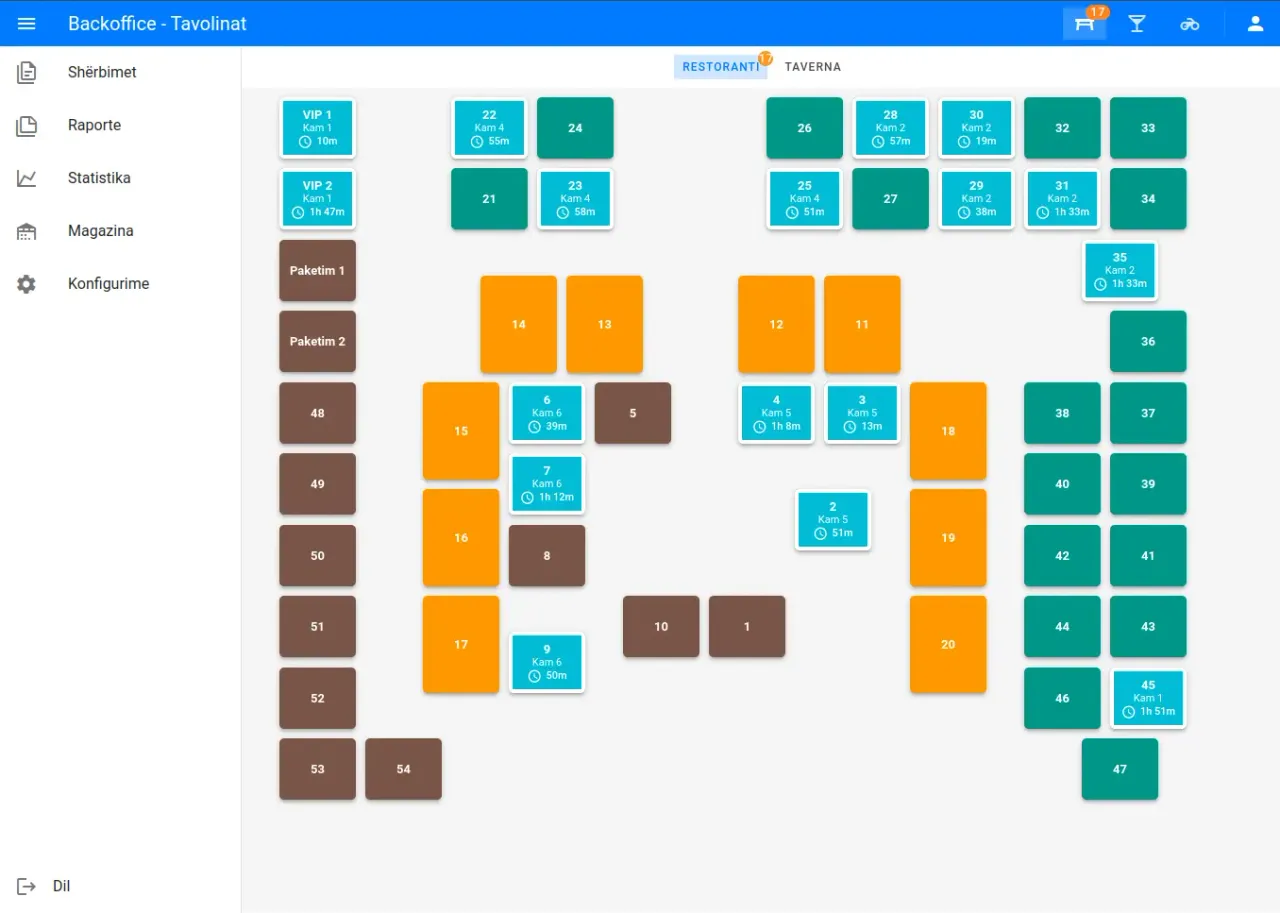The height and width of the screenshot is (913, 1280).
Task: Open table 9 served by Kam 6
Action: (546, 662)
